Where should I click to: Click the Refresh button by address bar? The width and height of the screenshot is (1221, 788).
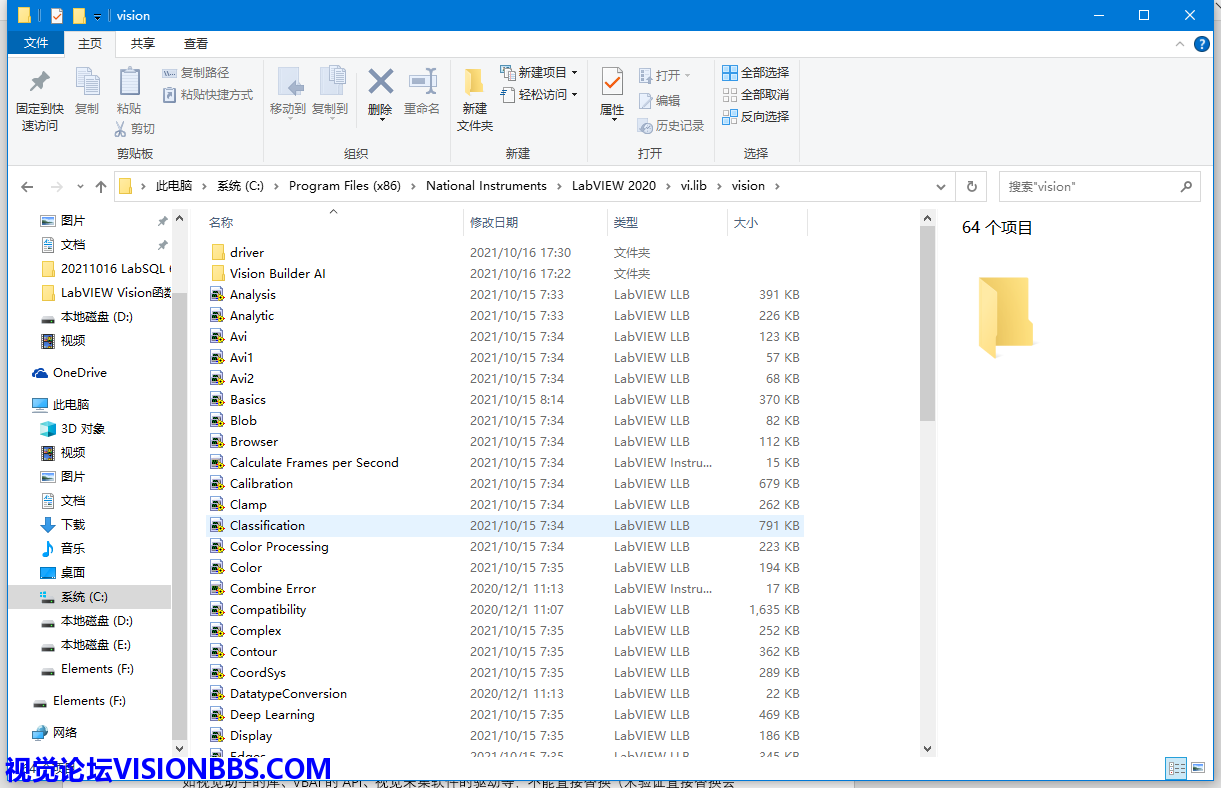[x=971, y=186]
